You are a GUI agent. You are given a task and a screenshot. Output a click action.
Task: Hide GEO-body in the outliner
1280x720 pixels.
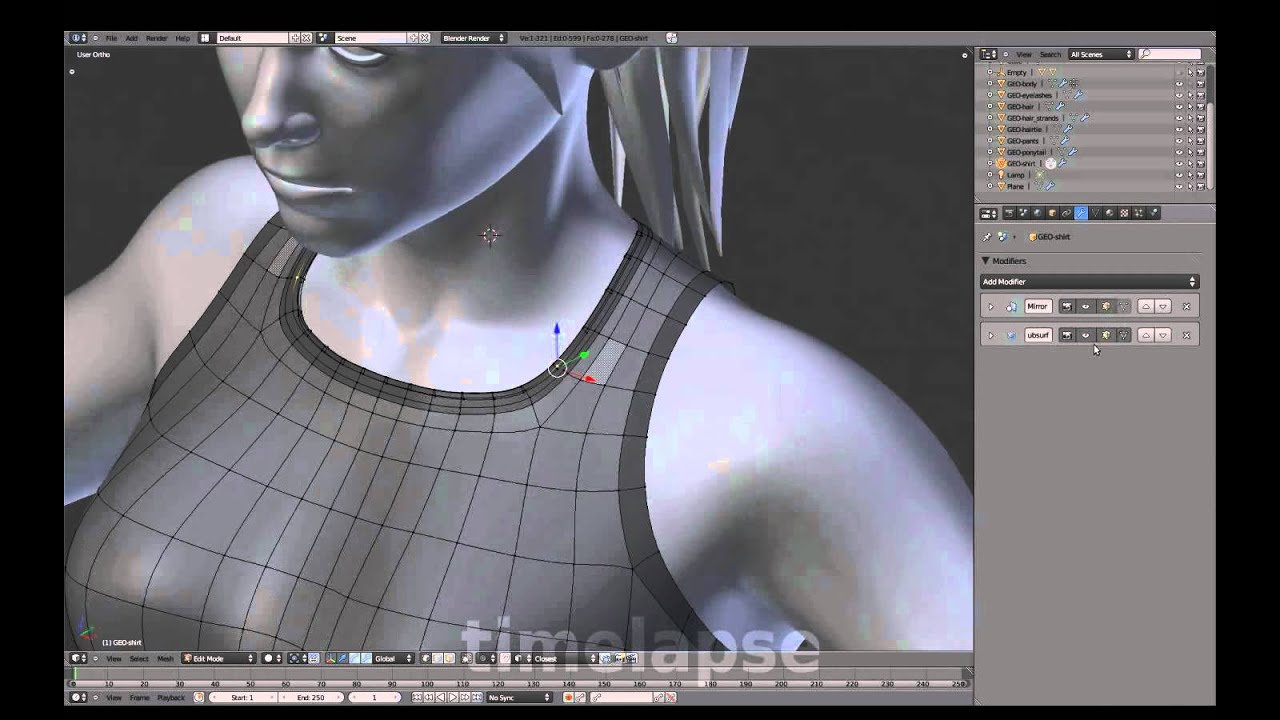(1179, 84)
